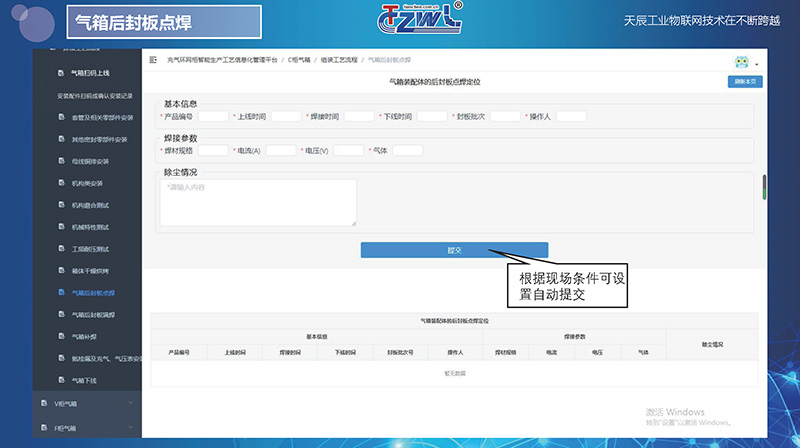Image resolution: width=800 pixels, height=448 pixels.
Task: Open the dropdown arrow beside the avatar
Action: click(x=757, y=64)
